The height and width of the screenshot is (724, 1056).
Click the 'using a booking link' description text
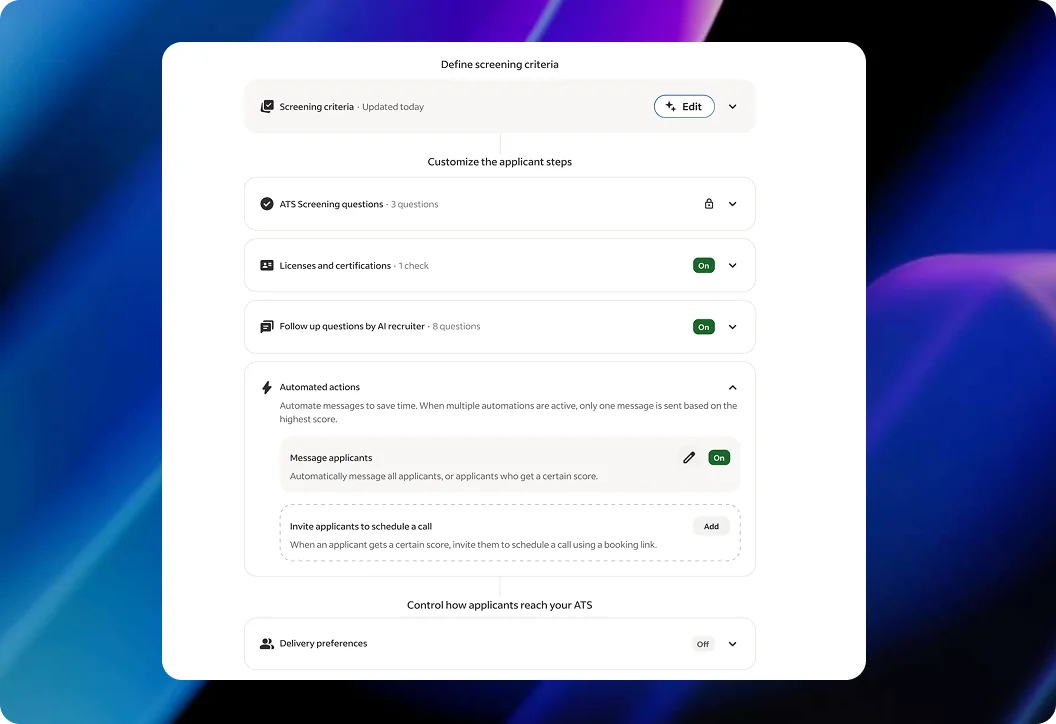point(615,544)
